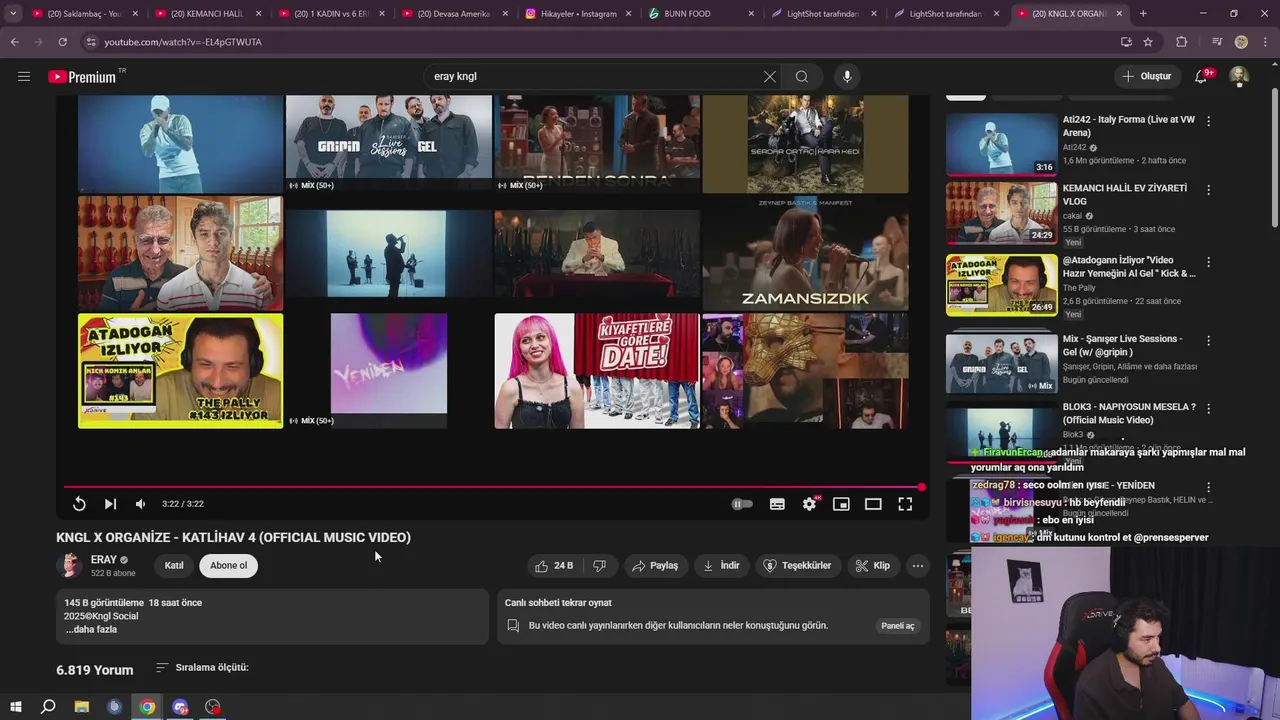The height and width of the screenshot is (720, 1280).
Task: Mute the video volume
Action: click(x=140, y=504)
